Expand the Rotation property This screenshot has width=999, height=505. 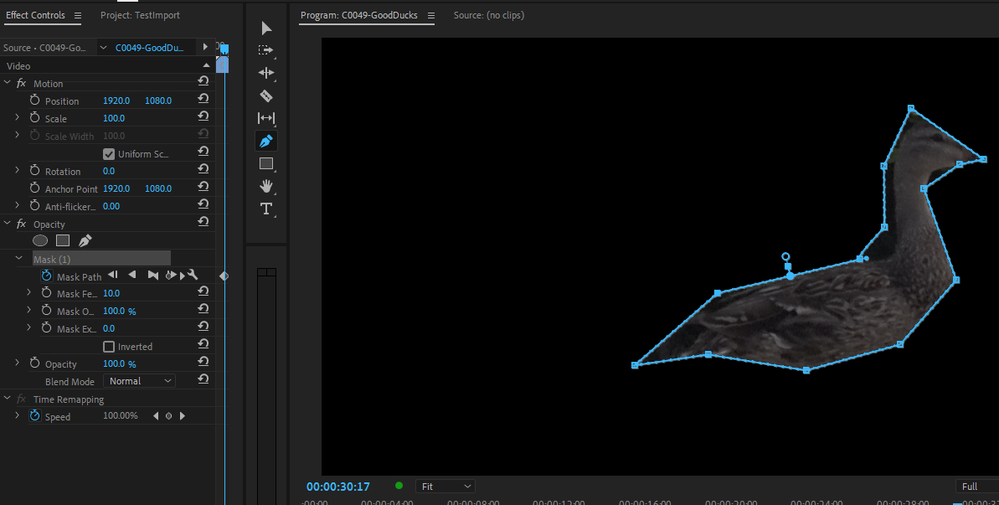click(x=17, y=171)
